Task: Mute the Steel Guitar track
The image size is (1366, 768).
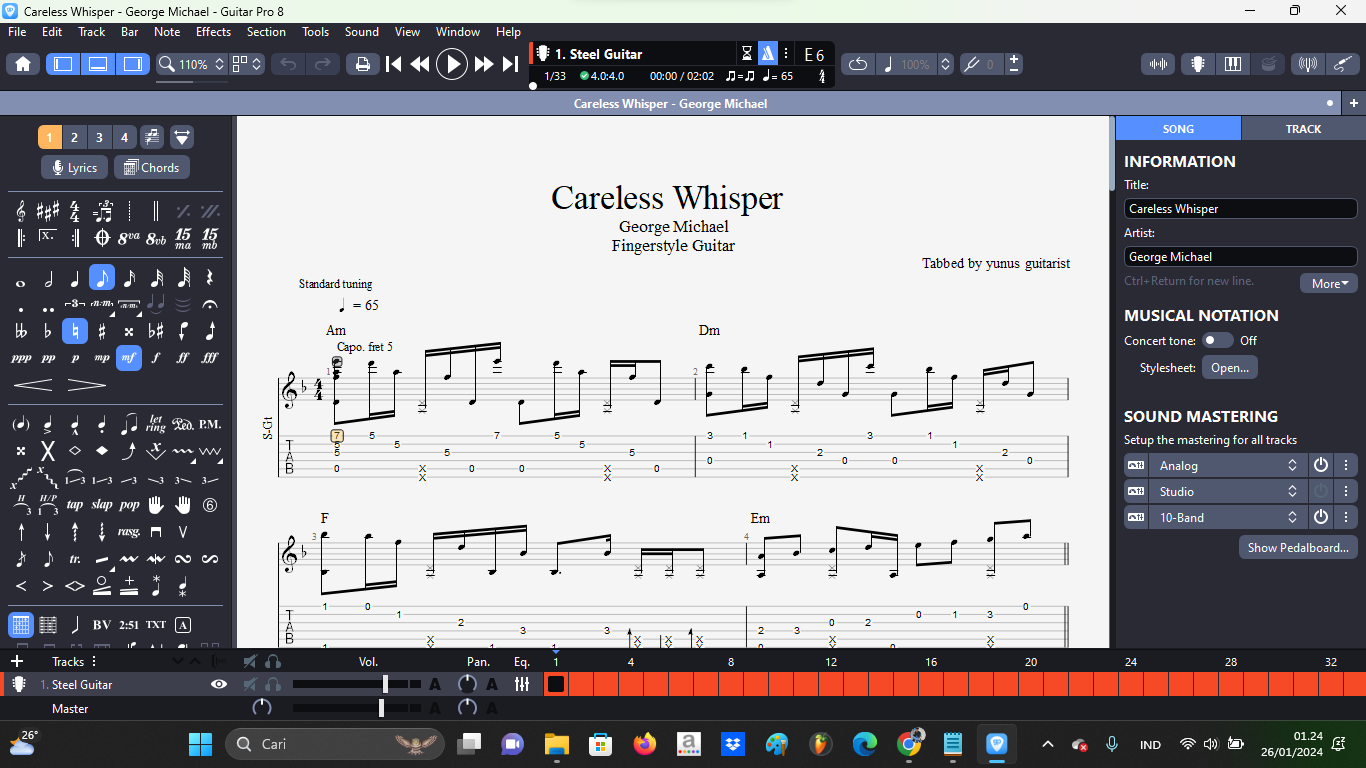Action: tap(250, 685)
